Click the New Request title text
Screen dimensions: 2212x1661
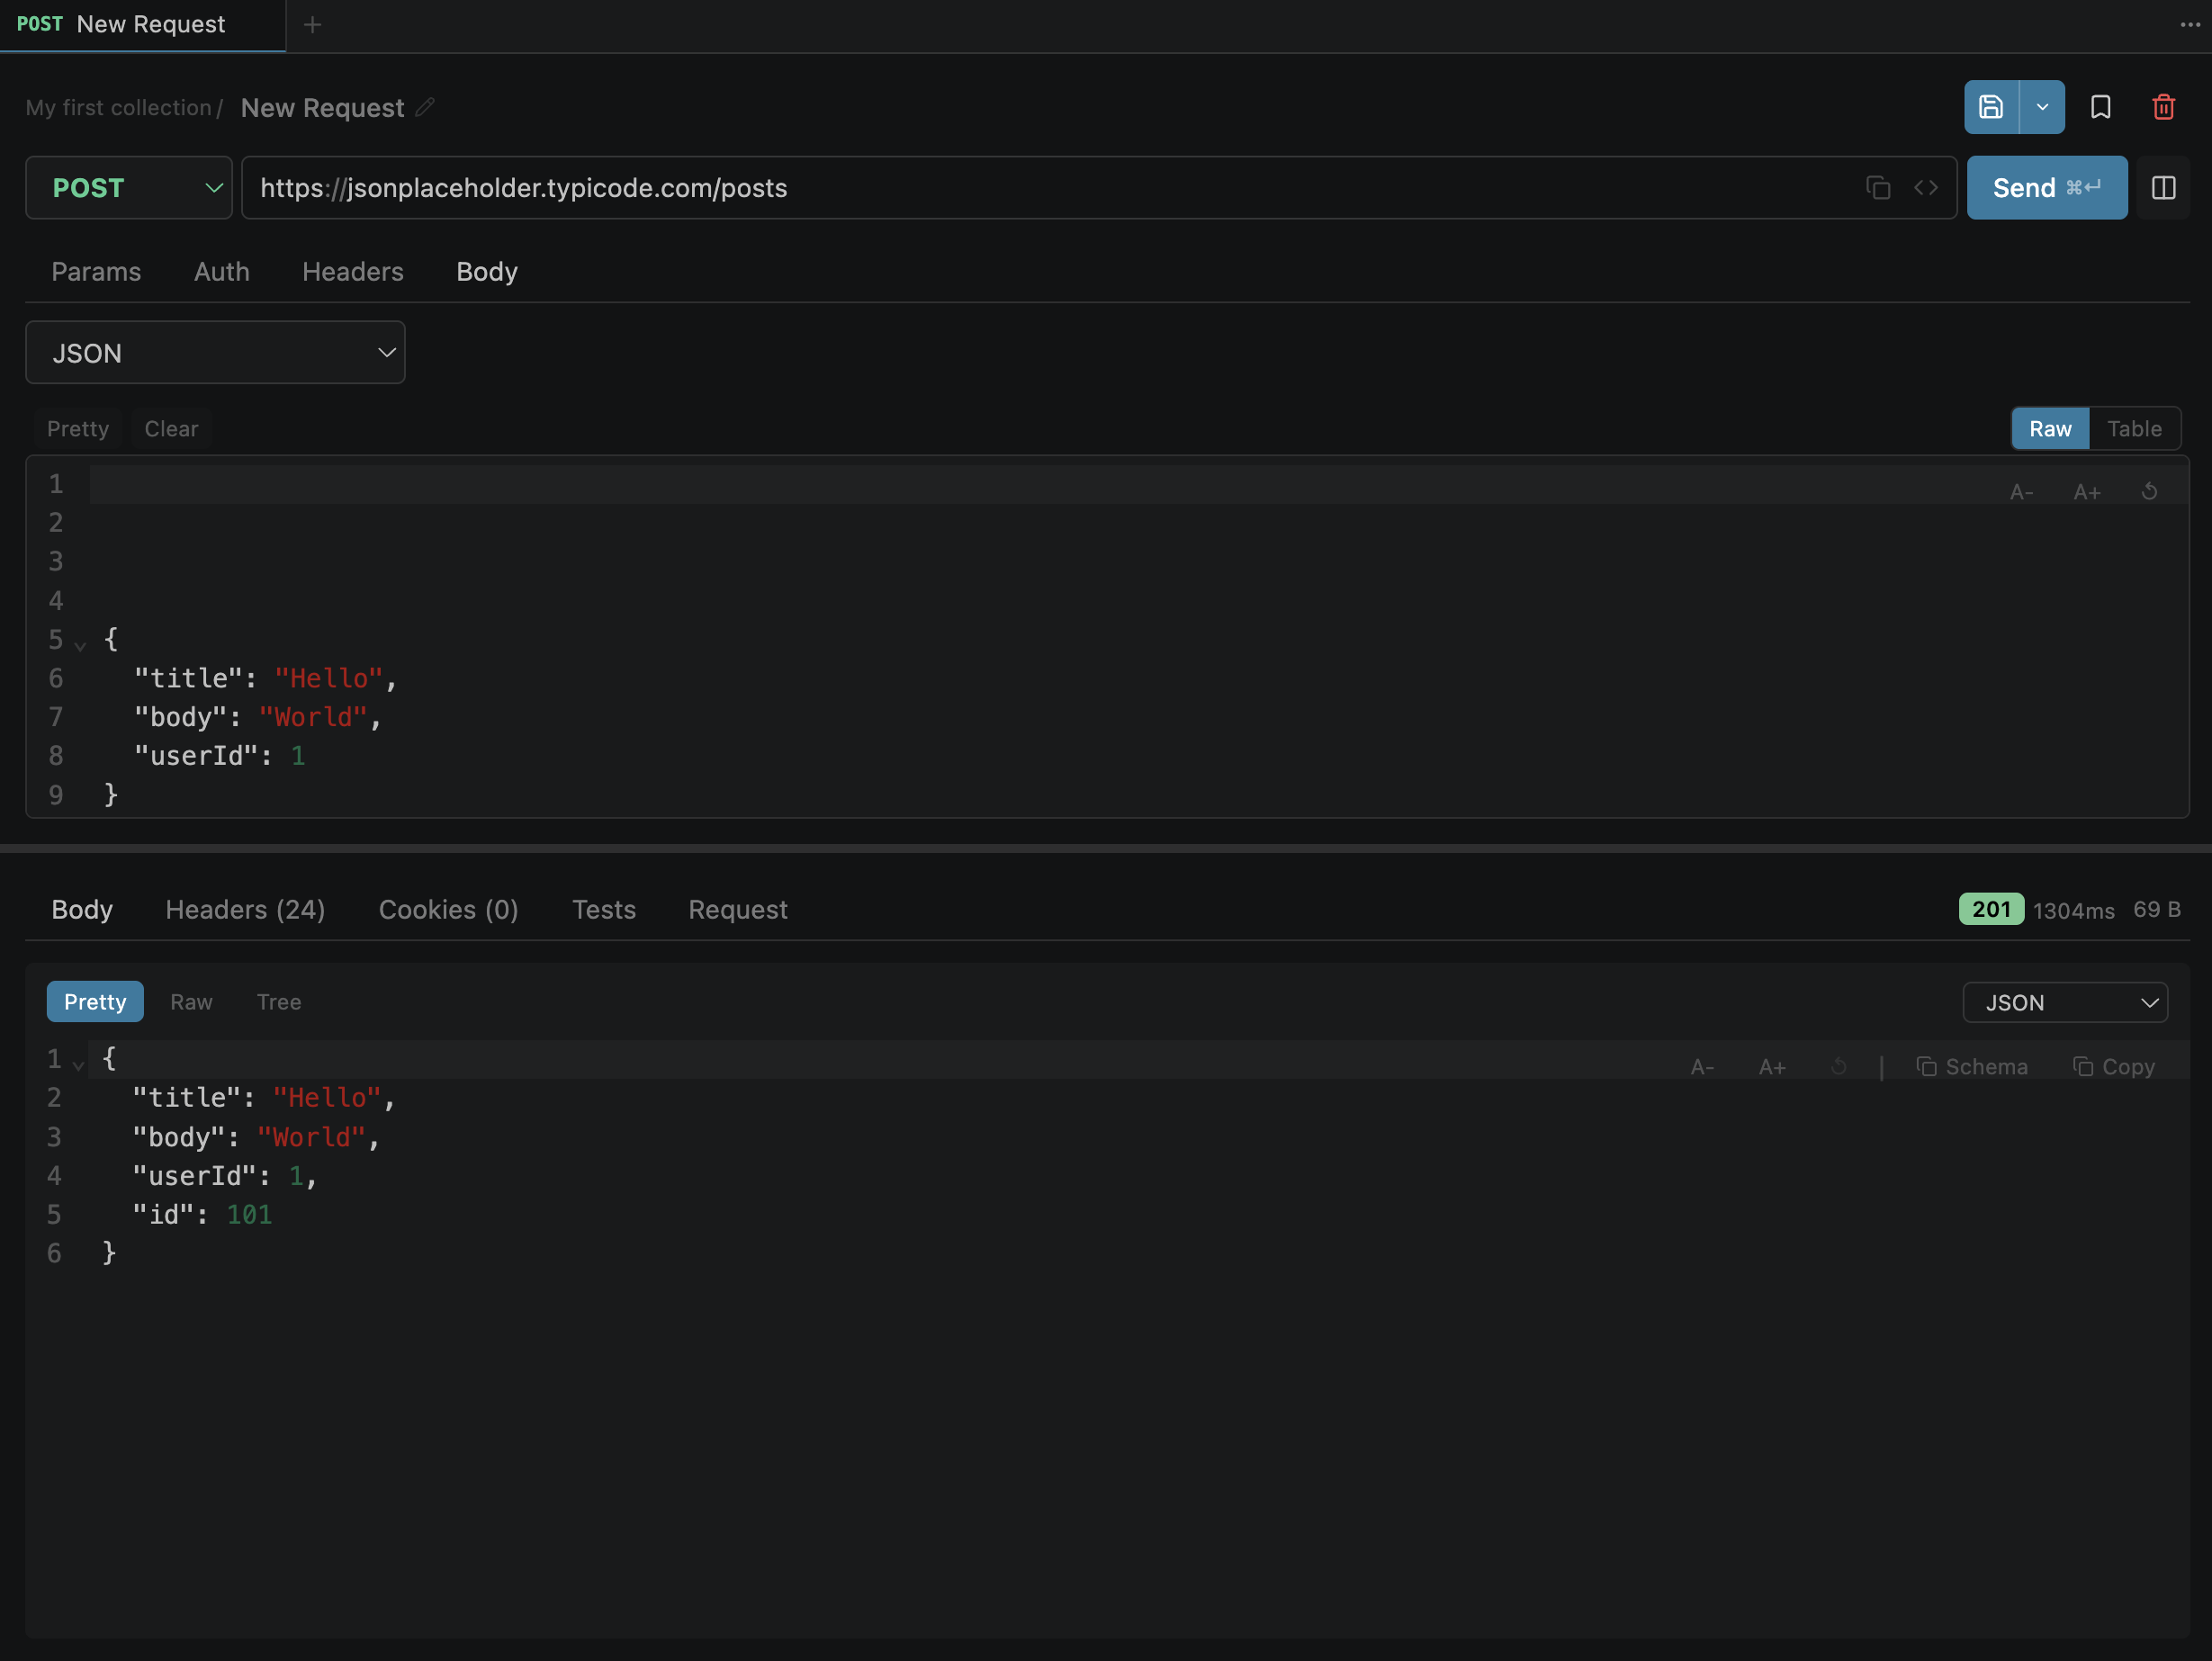[322, 107]
